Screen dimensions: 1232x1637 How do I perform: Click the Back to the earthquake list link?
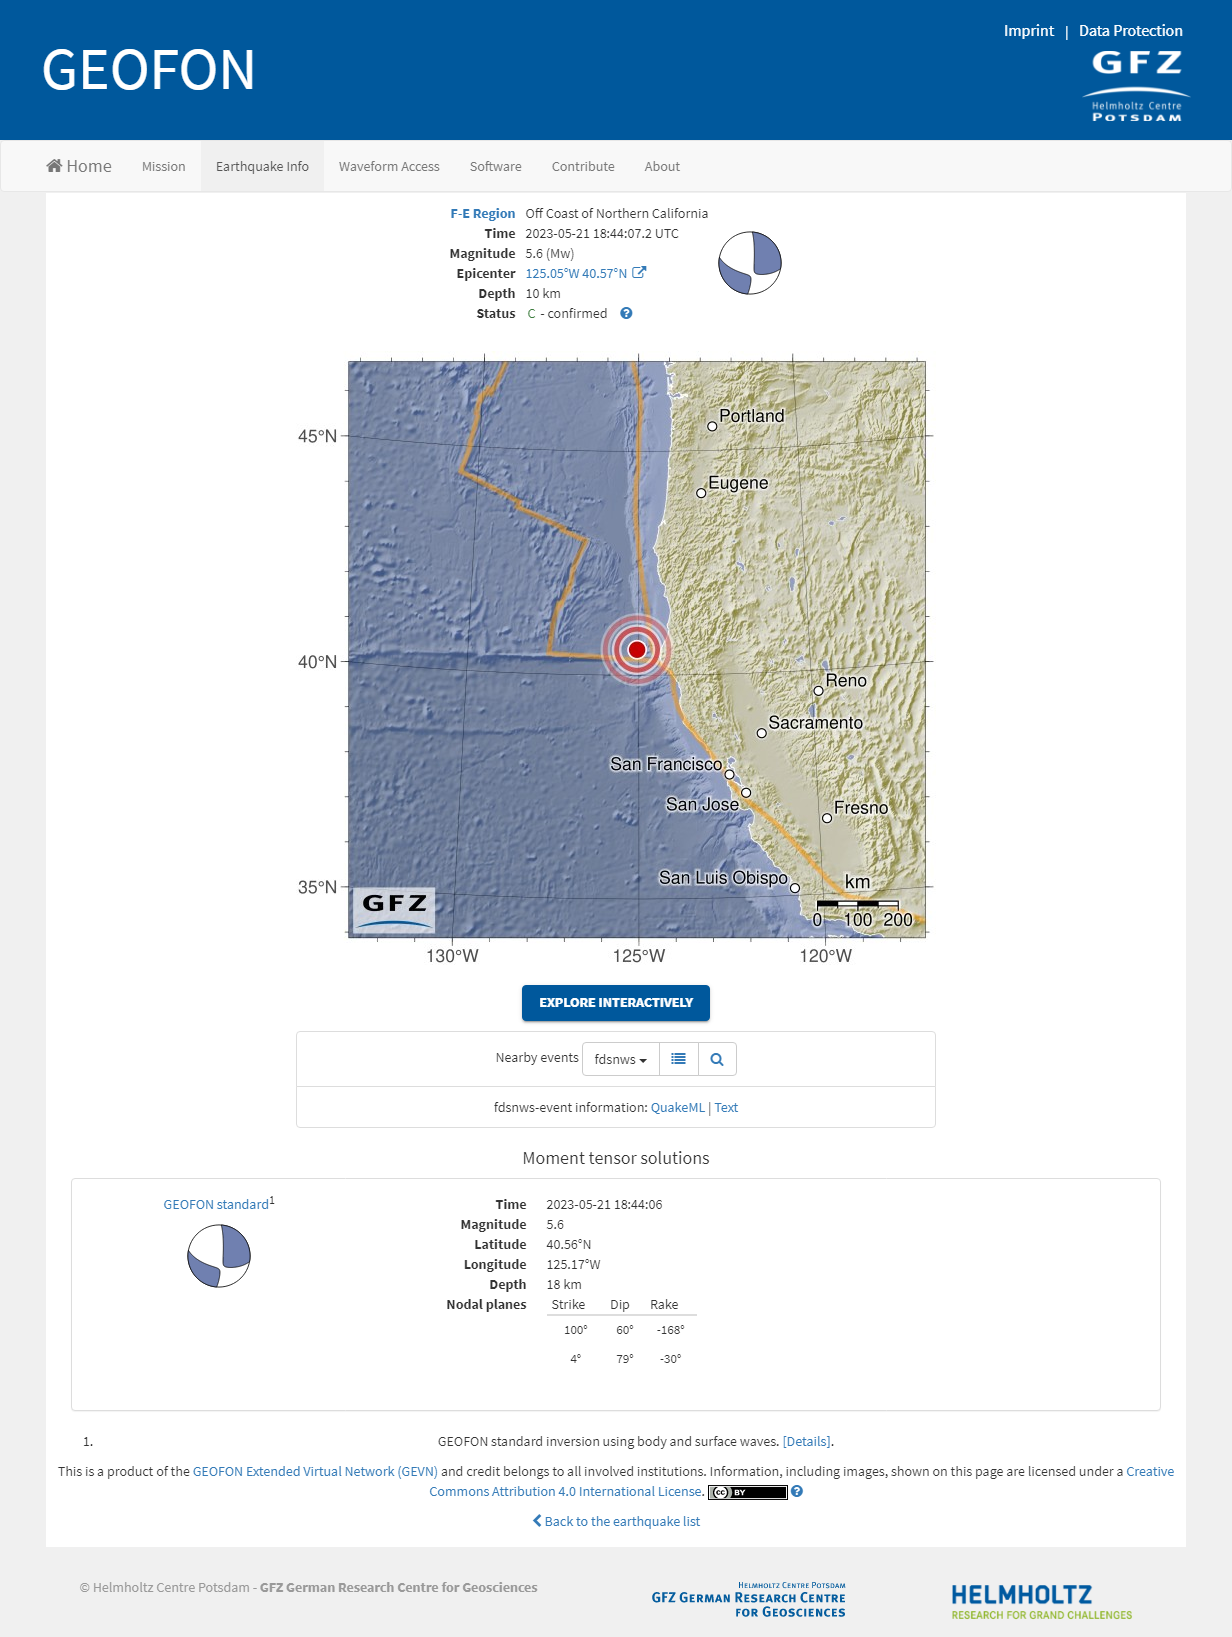pos(616,1521)
